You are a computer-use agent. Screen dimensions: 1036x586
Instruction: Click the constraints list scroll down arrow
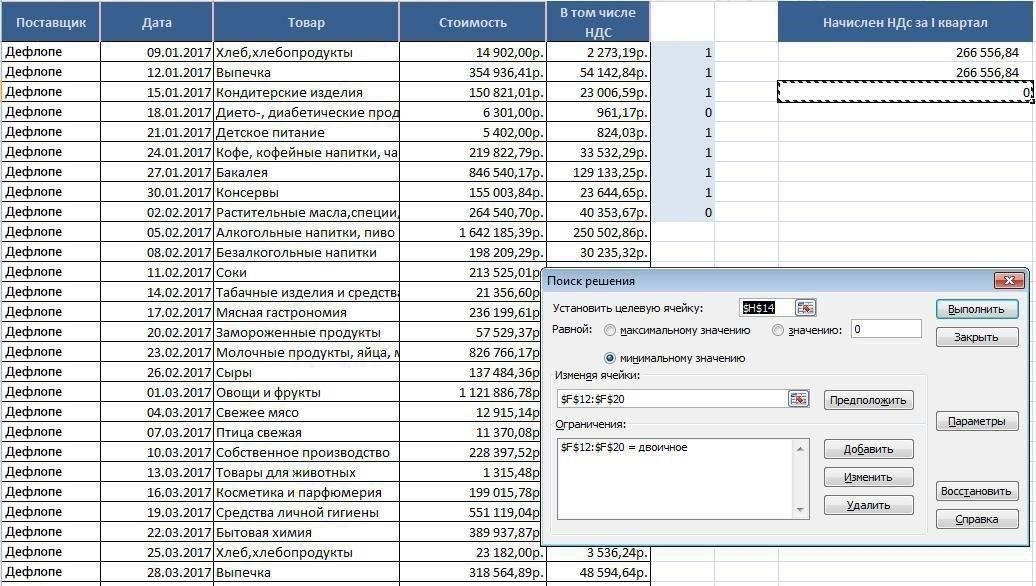tap(800, 509)
